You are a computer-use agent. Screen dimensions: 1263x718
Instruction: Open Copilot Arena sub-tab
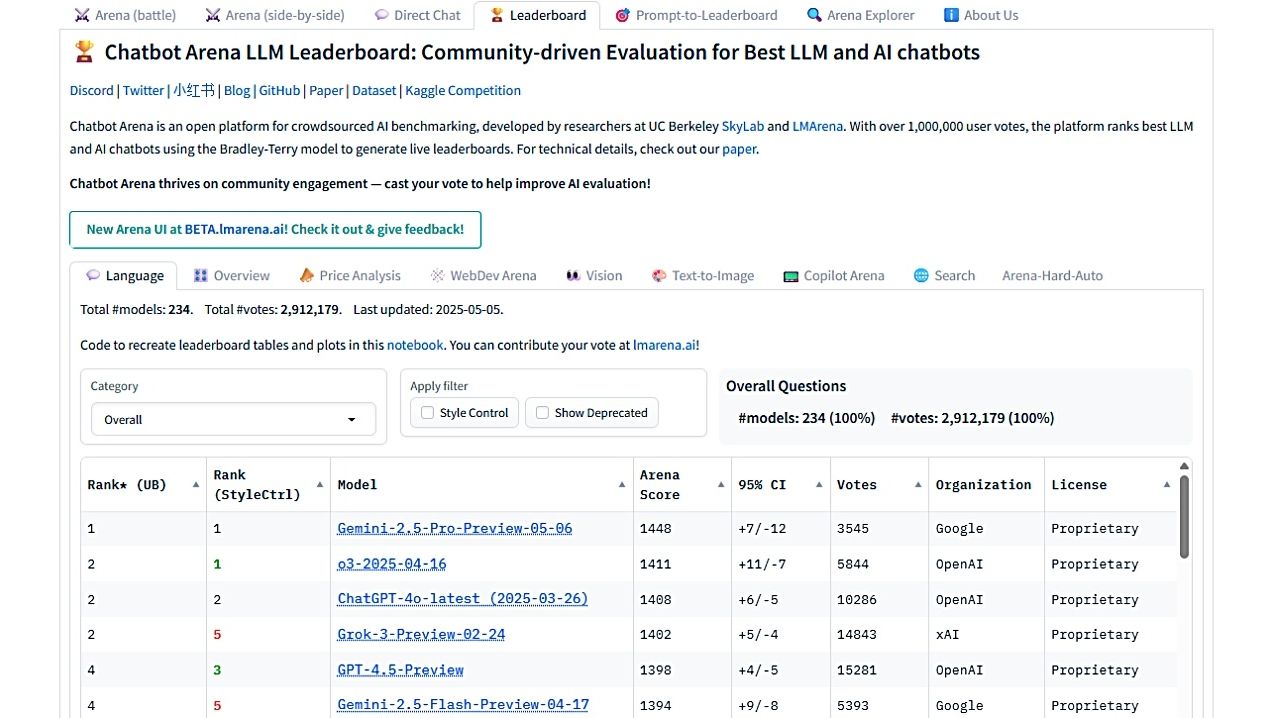(834, 276)
